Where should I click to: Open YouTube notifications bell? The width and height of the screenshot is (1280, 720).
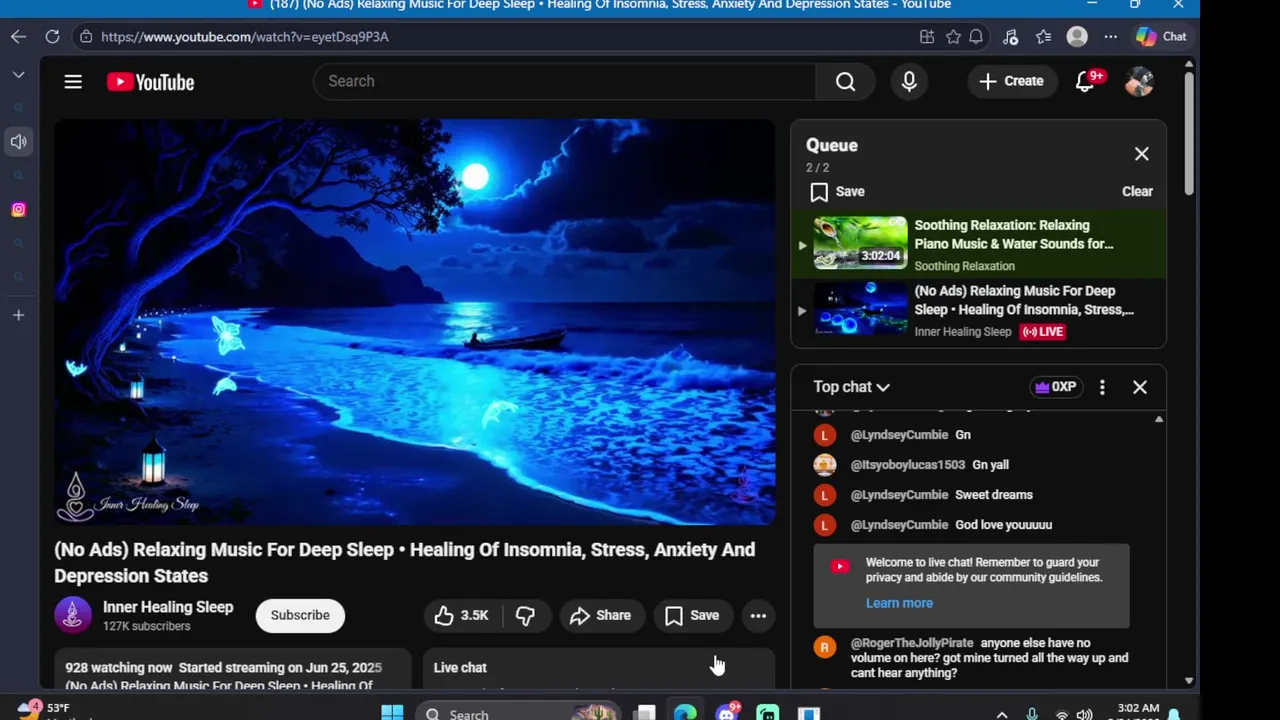(x=1086, y=81)
